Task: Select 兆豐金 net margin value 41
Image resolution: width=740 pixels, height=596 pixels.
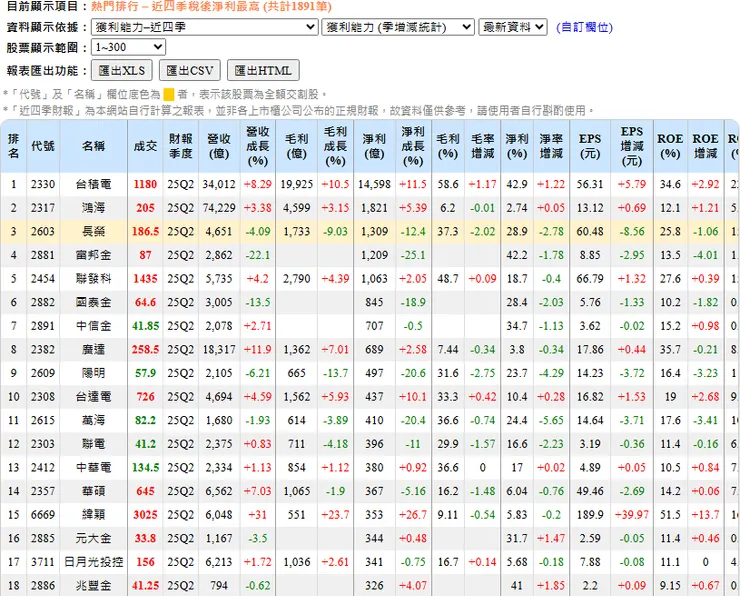Action: [x=517, y=585]
